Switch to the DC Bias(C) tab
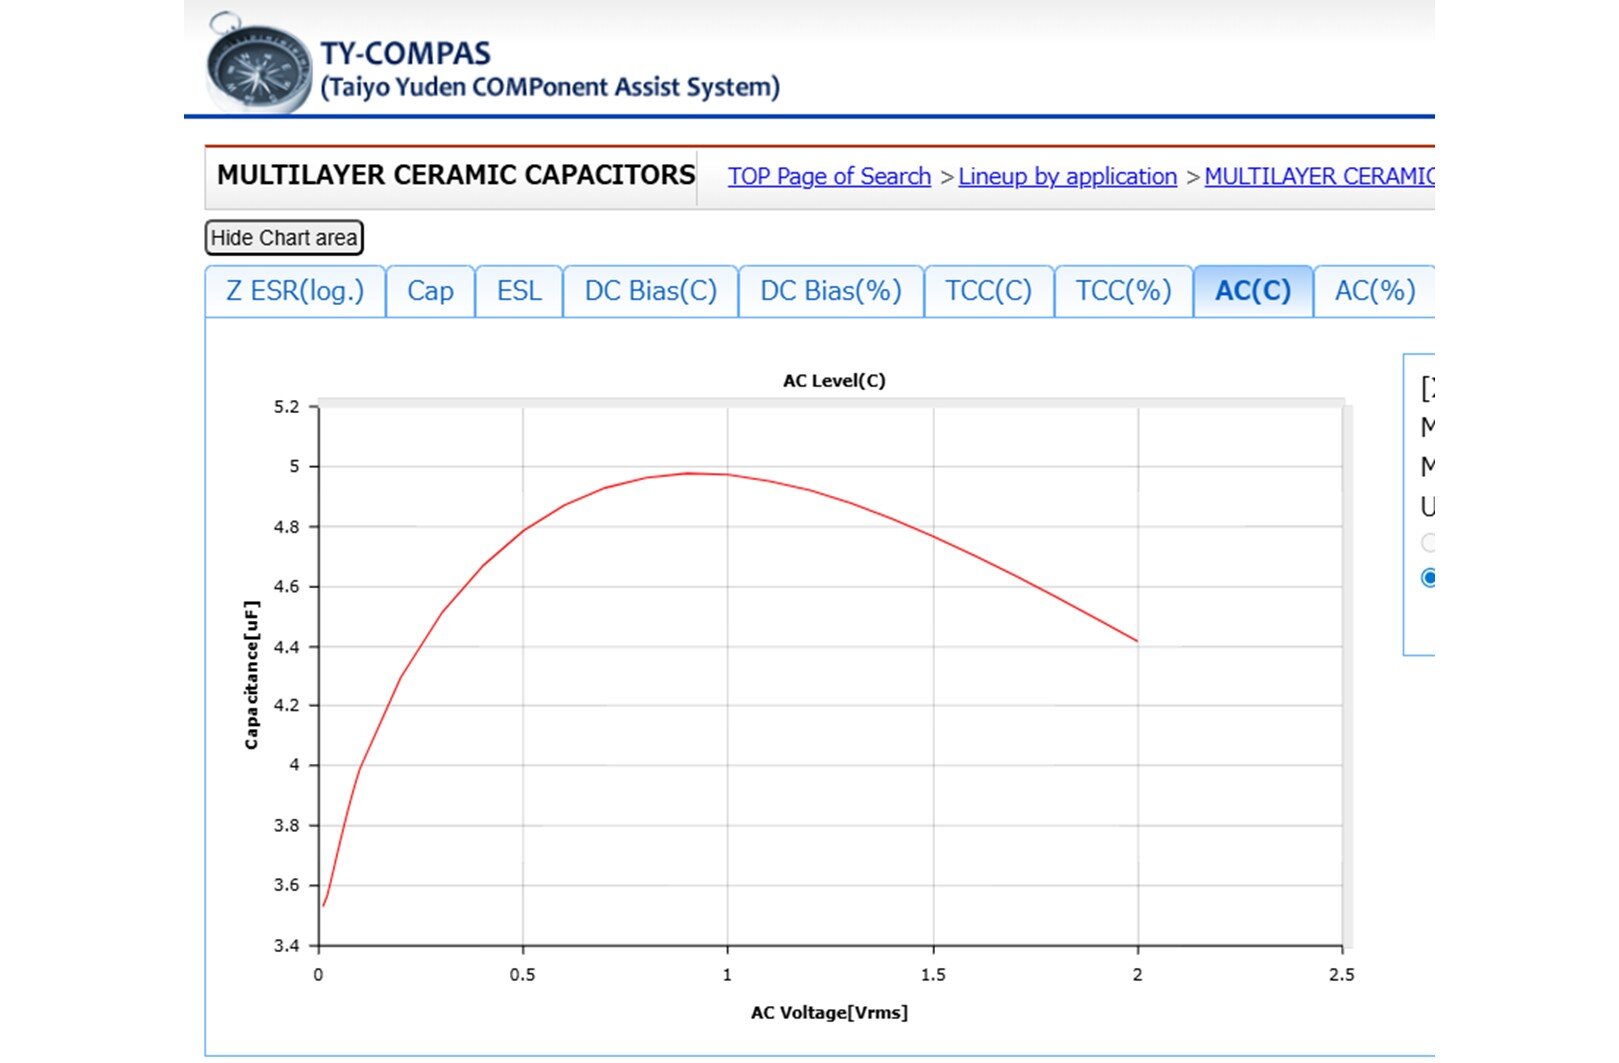The image size is (1619, 1063). [x=651, y=291]
